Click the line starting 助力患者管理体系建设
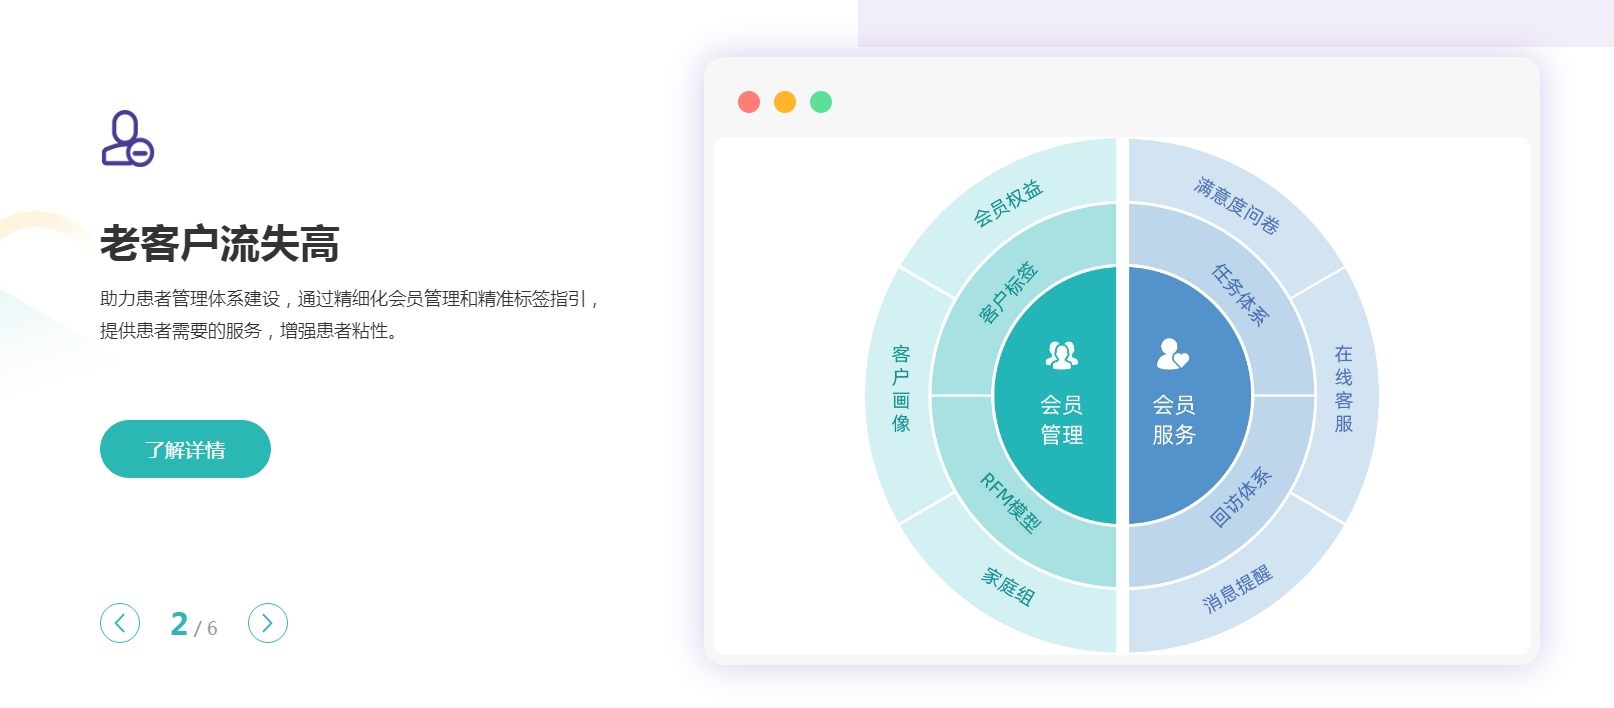The width and height of the screenshot is (1614, 708). (x=349, y=299)
